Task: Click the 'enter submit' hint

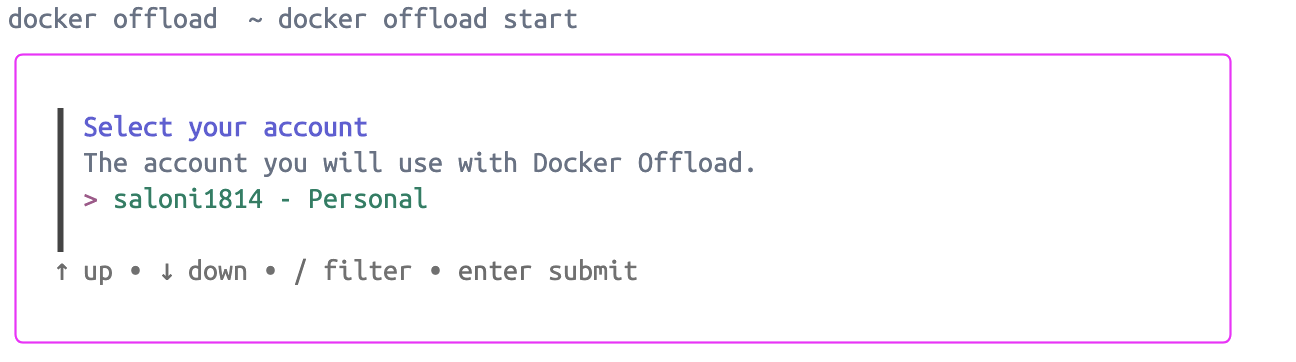Action: [548, 271]
